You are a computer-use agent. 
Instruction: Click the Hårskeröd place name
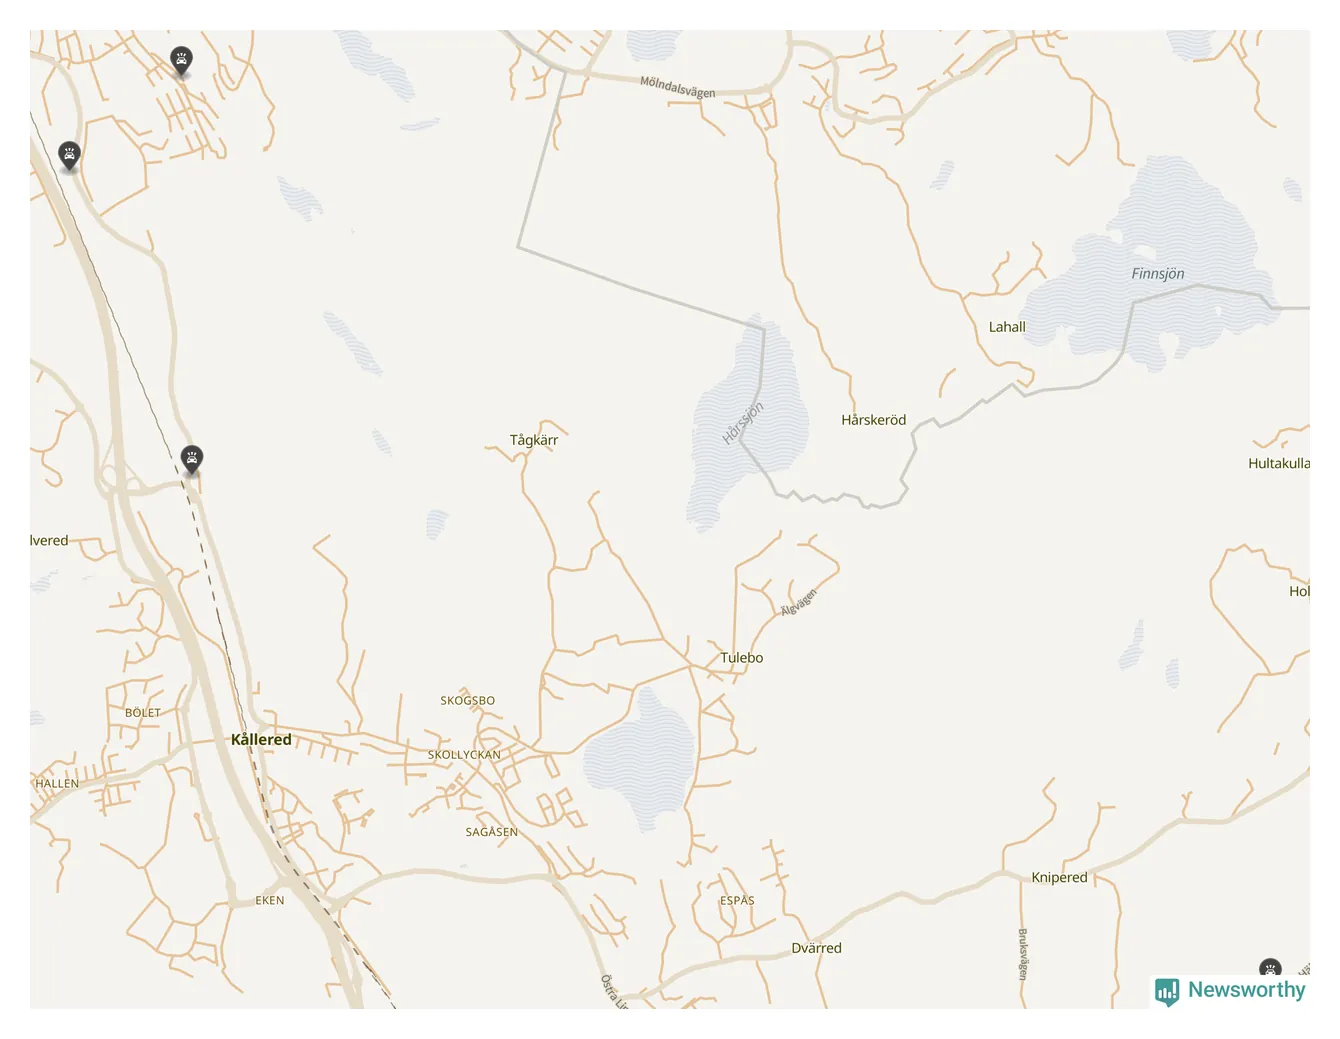[874, 420]
